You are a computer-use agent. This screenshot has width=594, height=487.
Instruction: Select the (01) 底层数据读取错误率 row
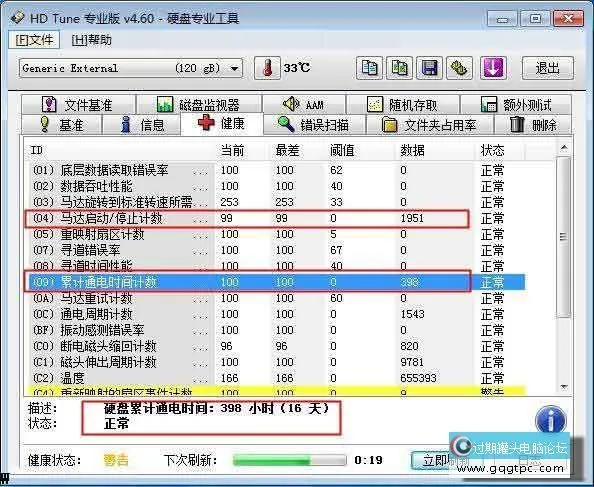(x=277, y=170)
